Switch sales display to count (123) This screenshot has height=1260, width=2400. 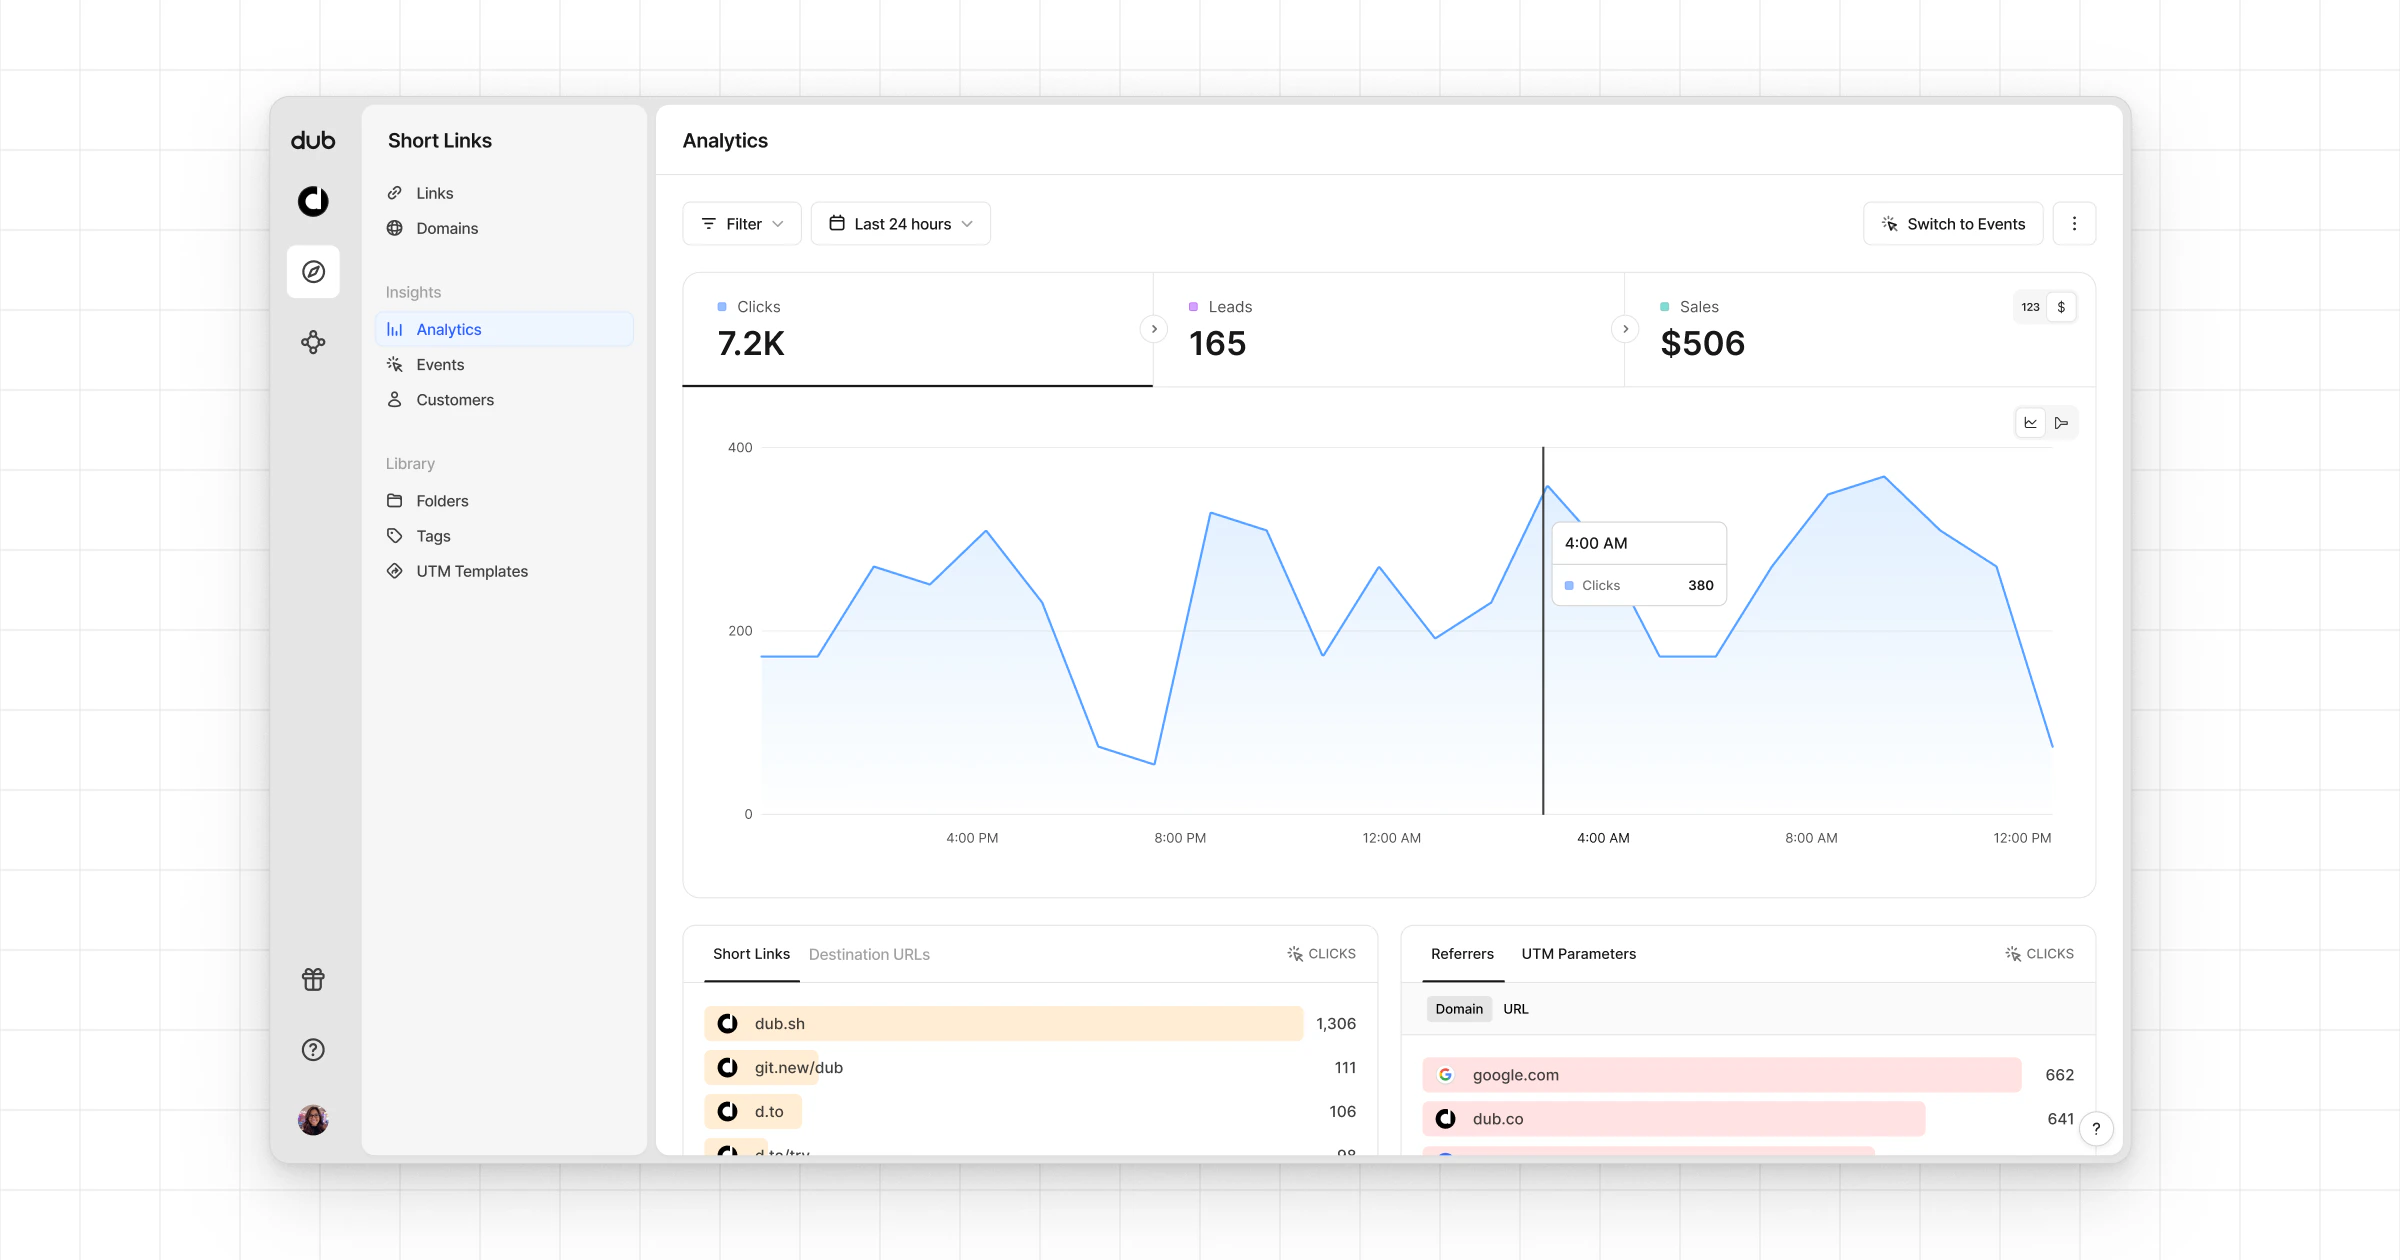(2030, 307)
